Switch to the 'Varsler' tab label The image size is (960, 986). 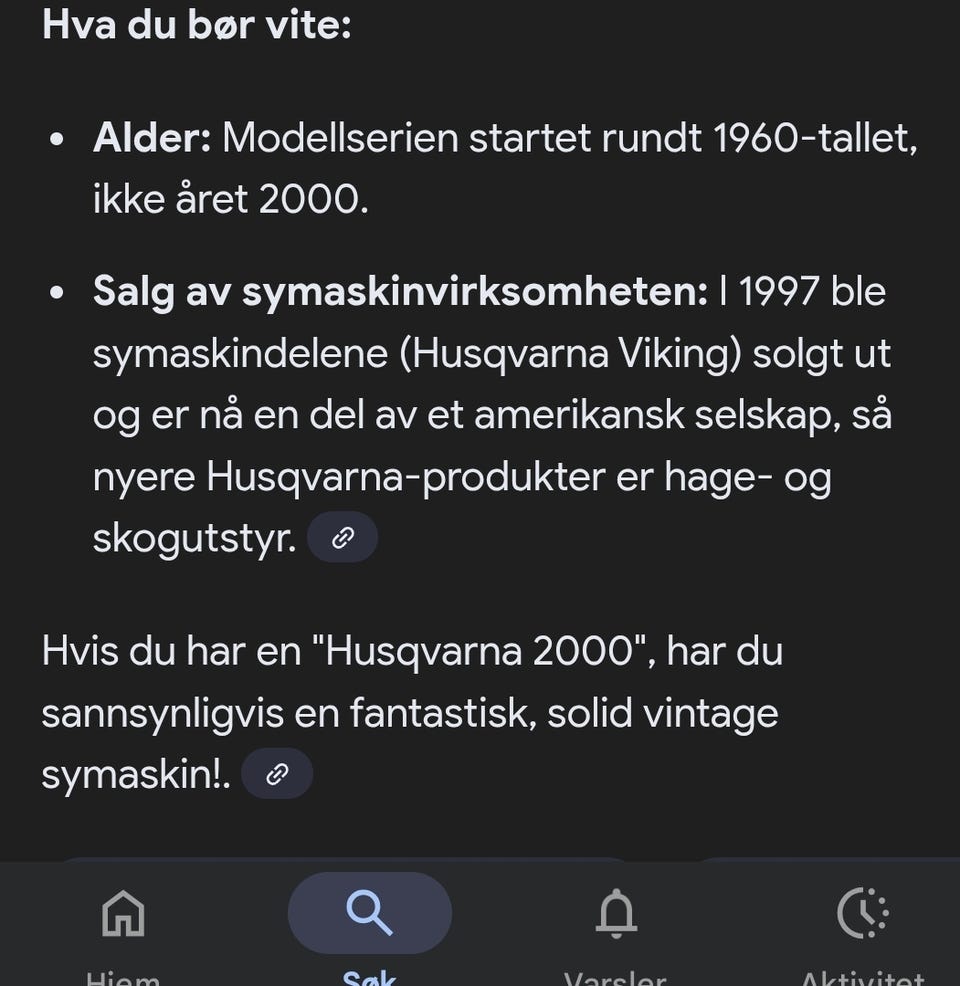(616, 978)
